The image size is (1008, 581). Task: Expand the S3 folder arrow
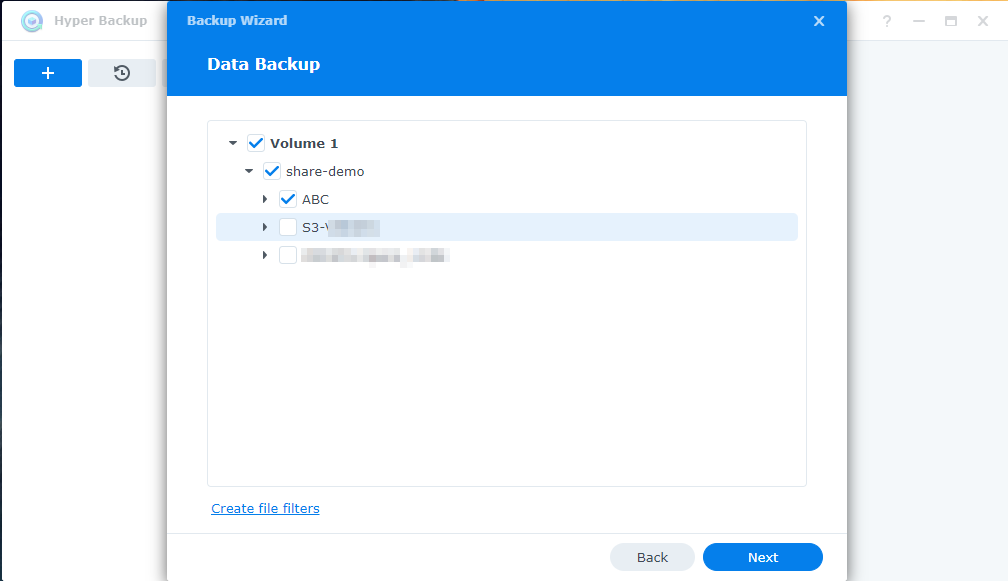(265, 227)
